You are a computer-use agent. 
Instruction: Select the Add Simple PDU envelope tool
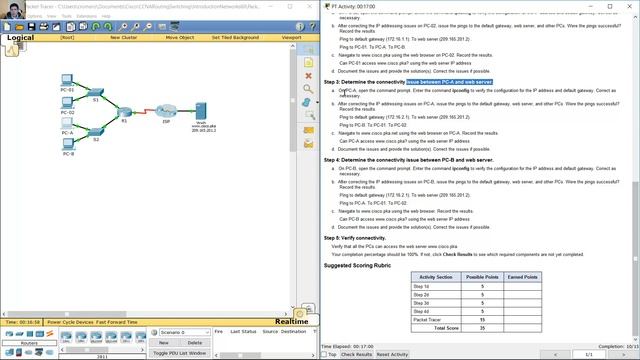coord(309,130)
